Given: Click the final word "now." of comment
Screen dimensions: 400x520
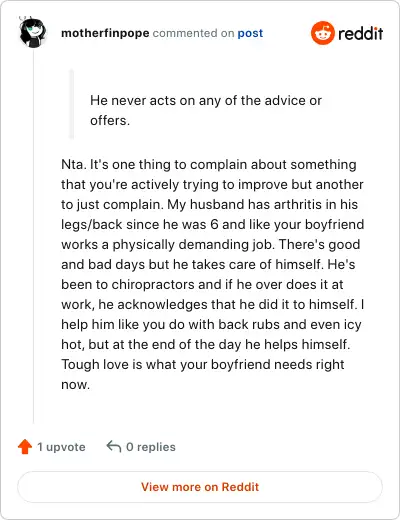Looking at the screenshot, I should [75, 384].
